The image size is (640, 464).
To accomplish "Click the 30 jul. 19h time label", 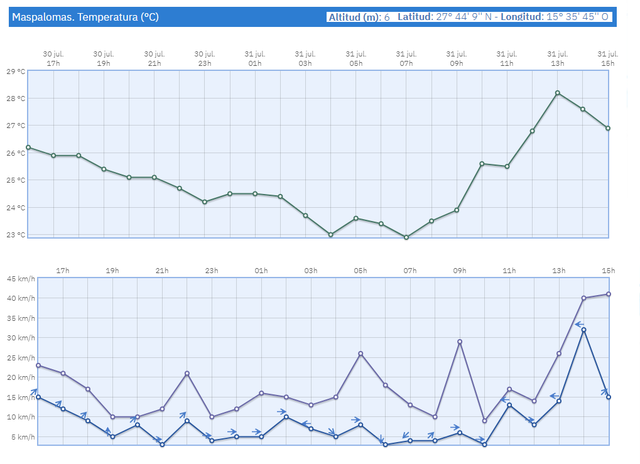I will (104, 58).
